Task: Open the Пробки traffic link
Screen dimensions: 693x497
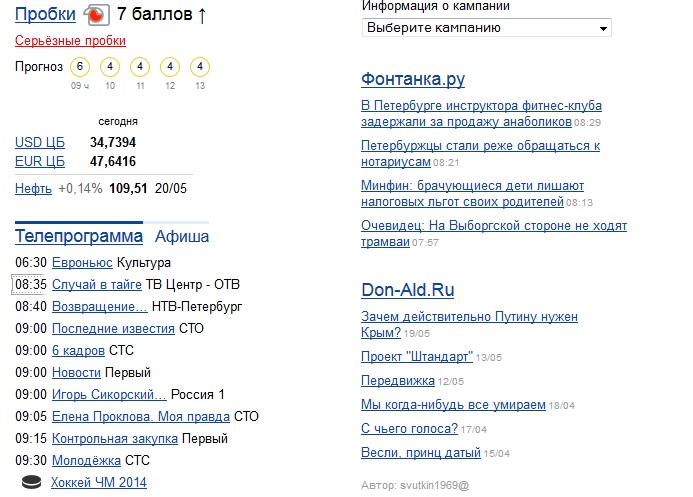Action: pos(45,14)
